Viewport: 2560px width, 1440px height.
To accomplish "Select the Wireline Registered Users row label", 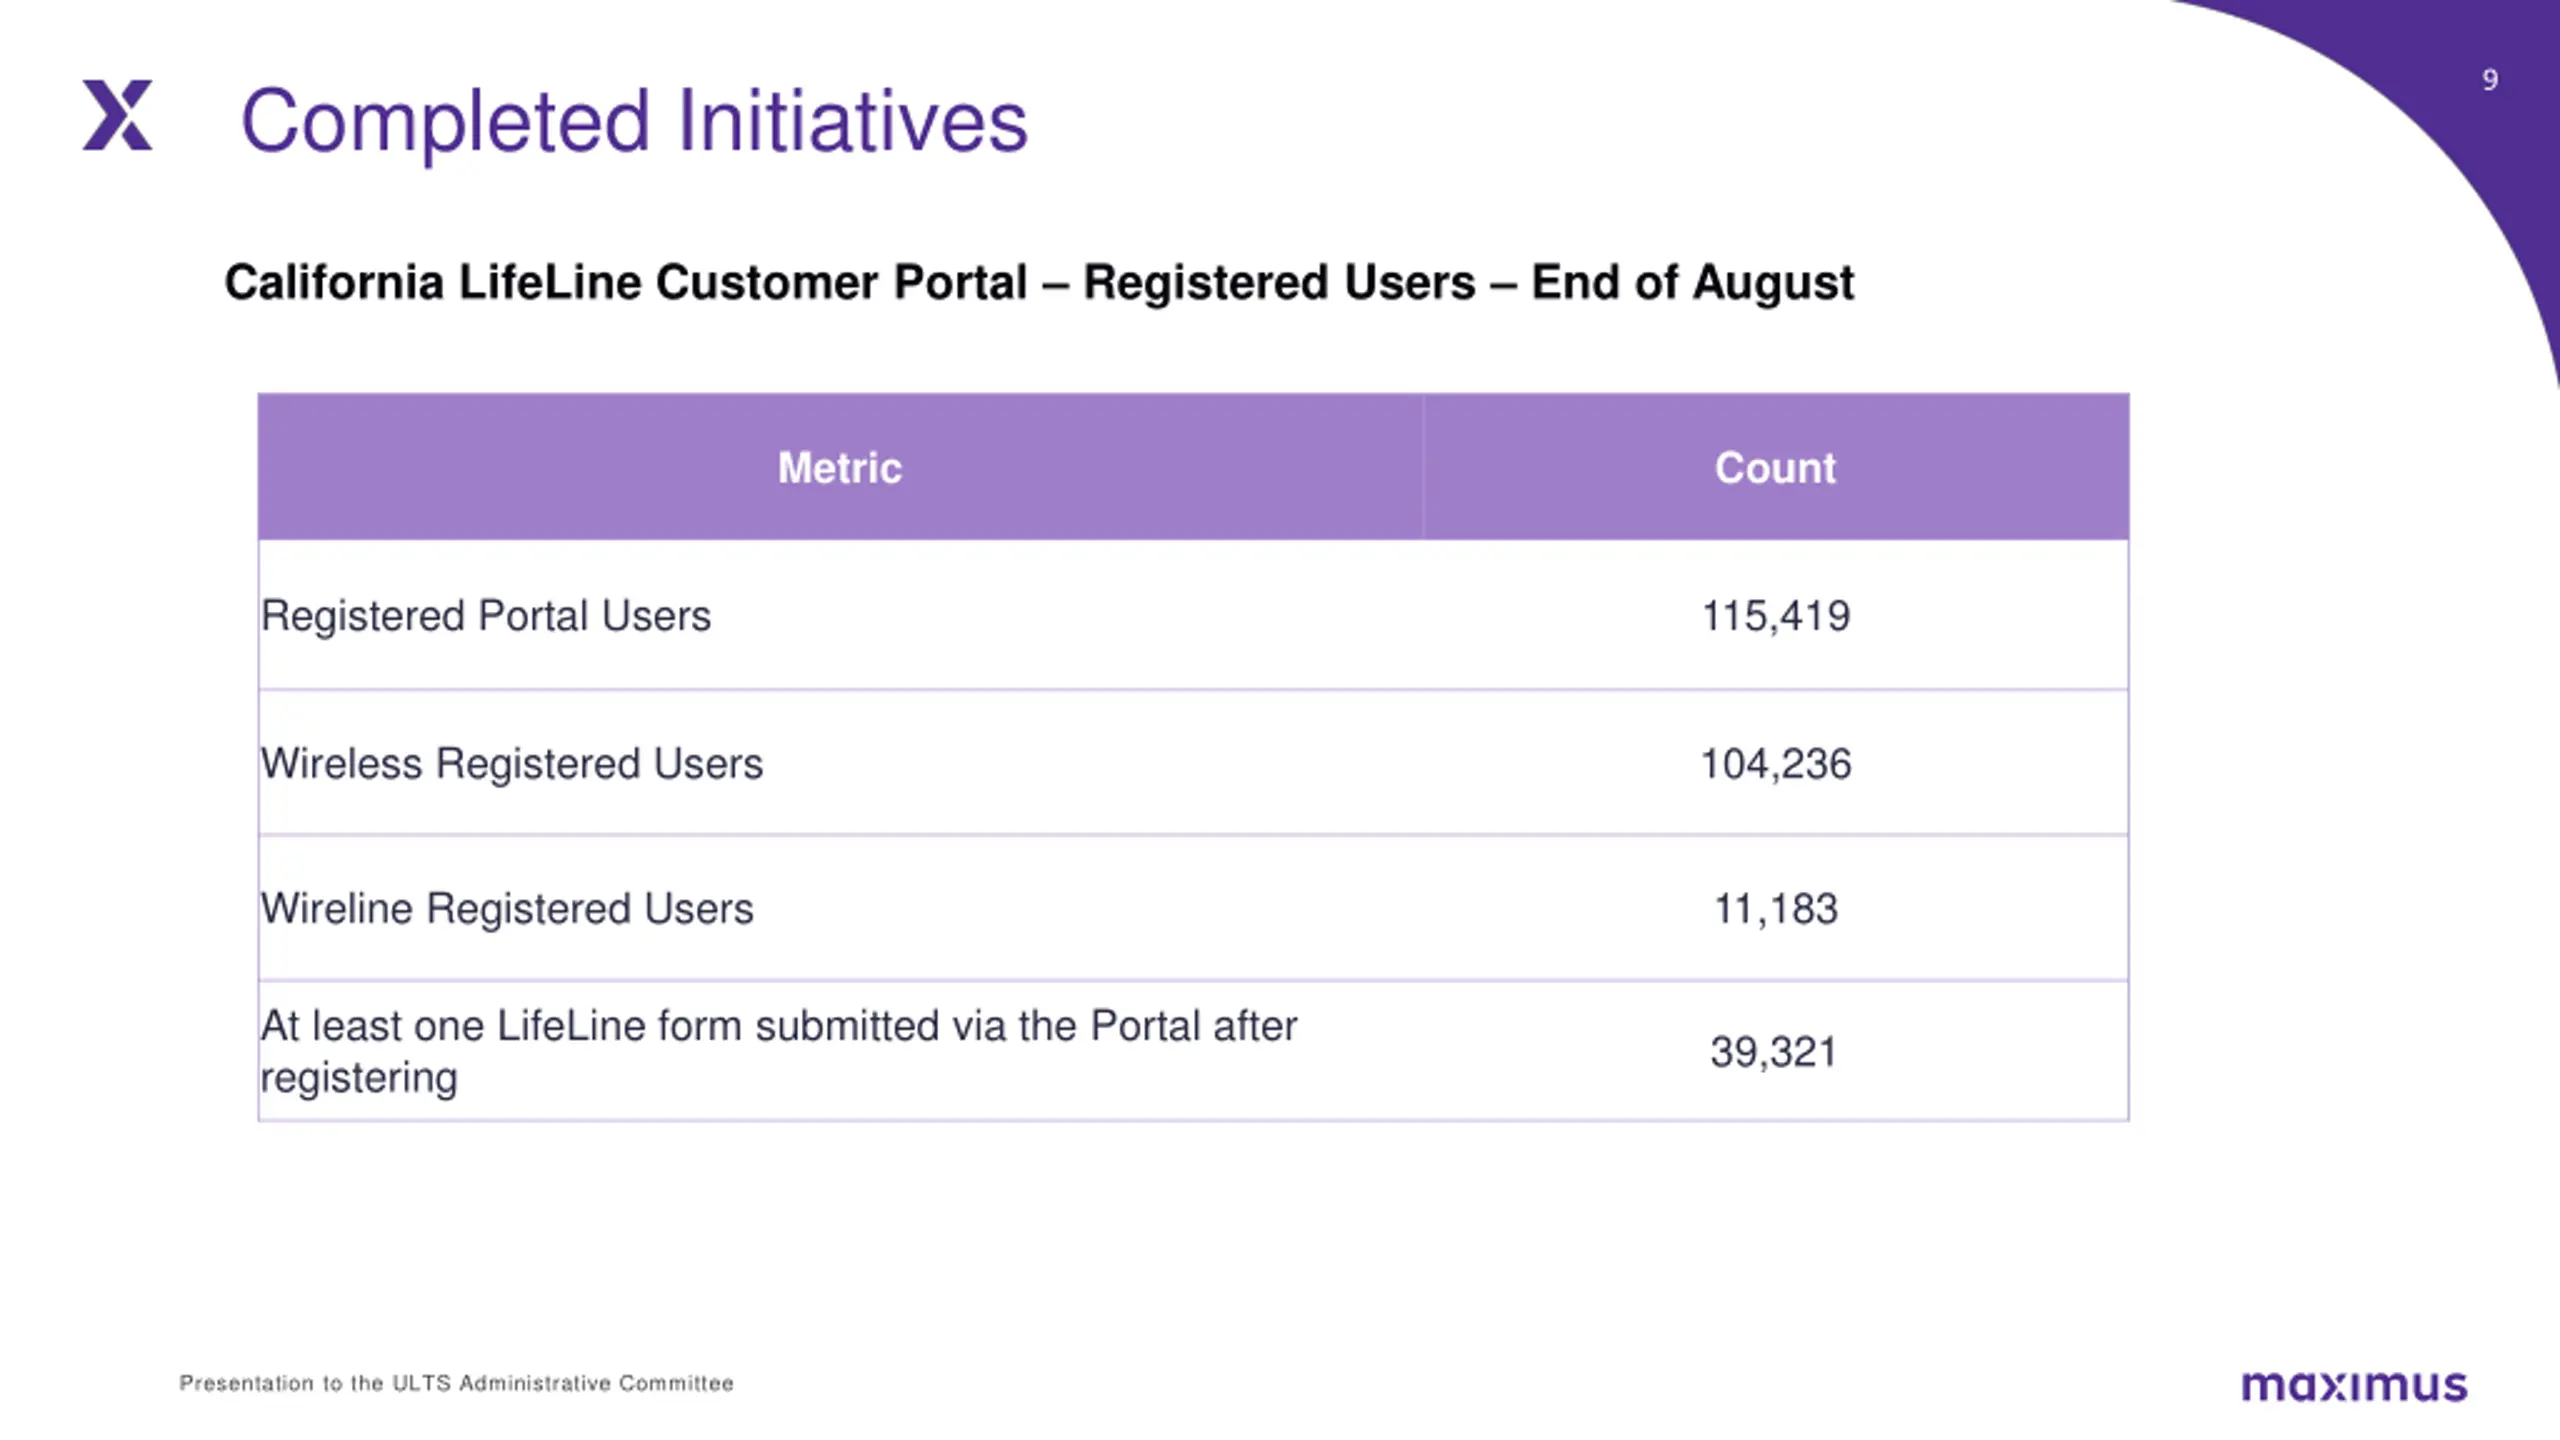I will [x=507, y=908].
